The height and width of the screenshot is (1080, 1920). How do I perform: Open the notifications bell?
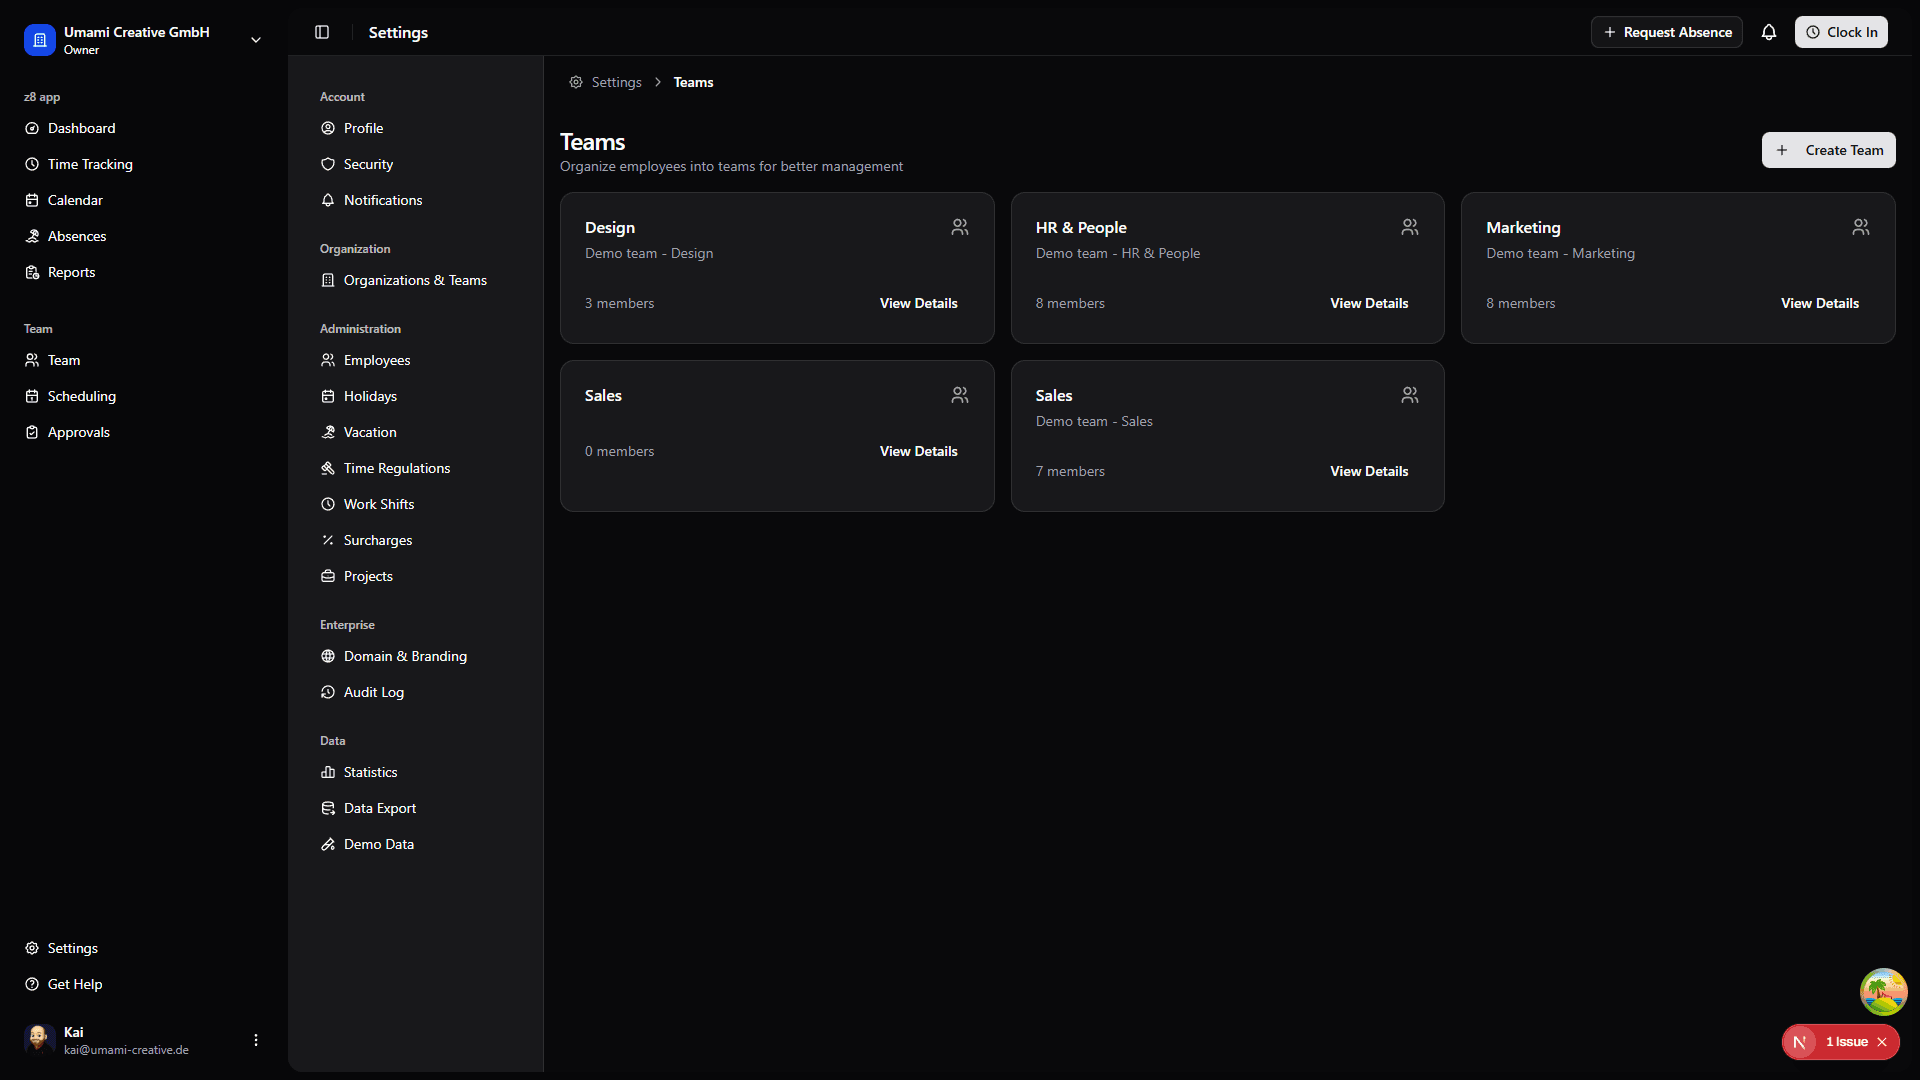point(1769,32)
